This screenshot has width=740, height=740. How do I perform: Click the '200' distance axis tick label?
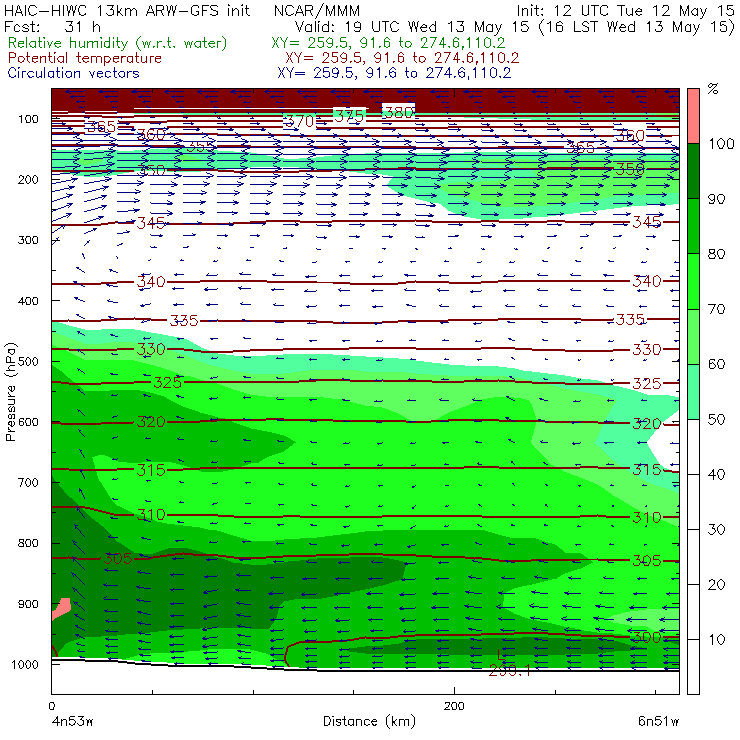pyautogui.click(x=454, y=706)
